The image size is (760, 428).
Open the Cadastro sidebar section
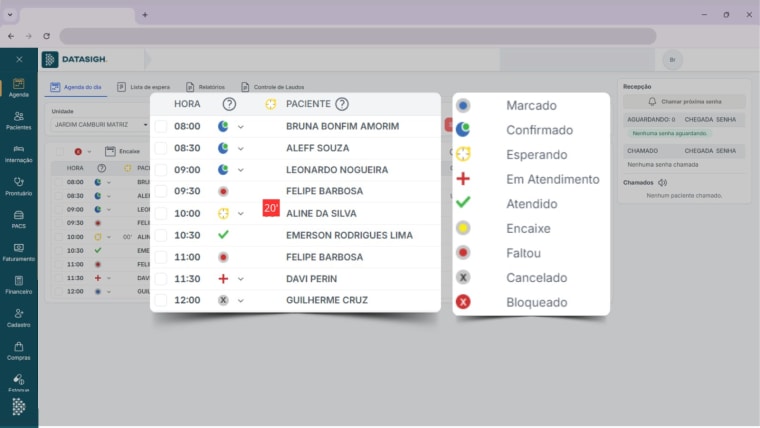(x=18, y=318)
